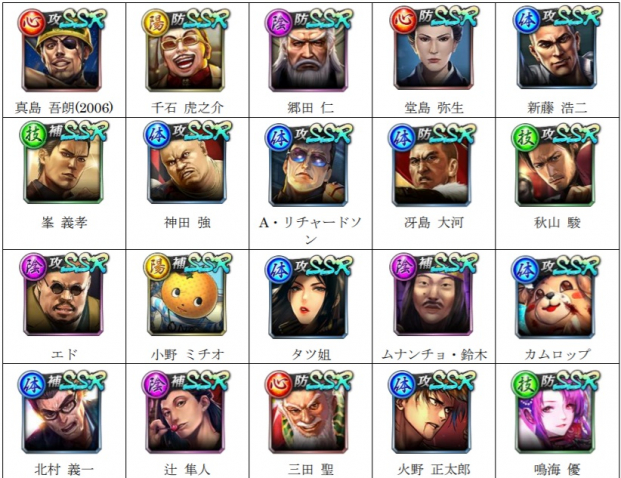Click the カムロップ bear mascot card
The height and width of the screenshot is (478, 621).
tap(555, 297)
